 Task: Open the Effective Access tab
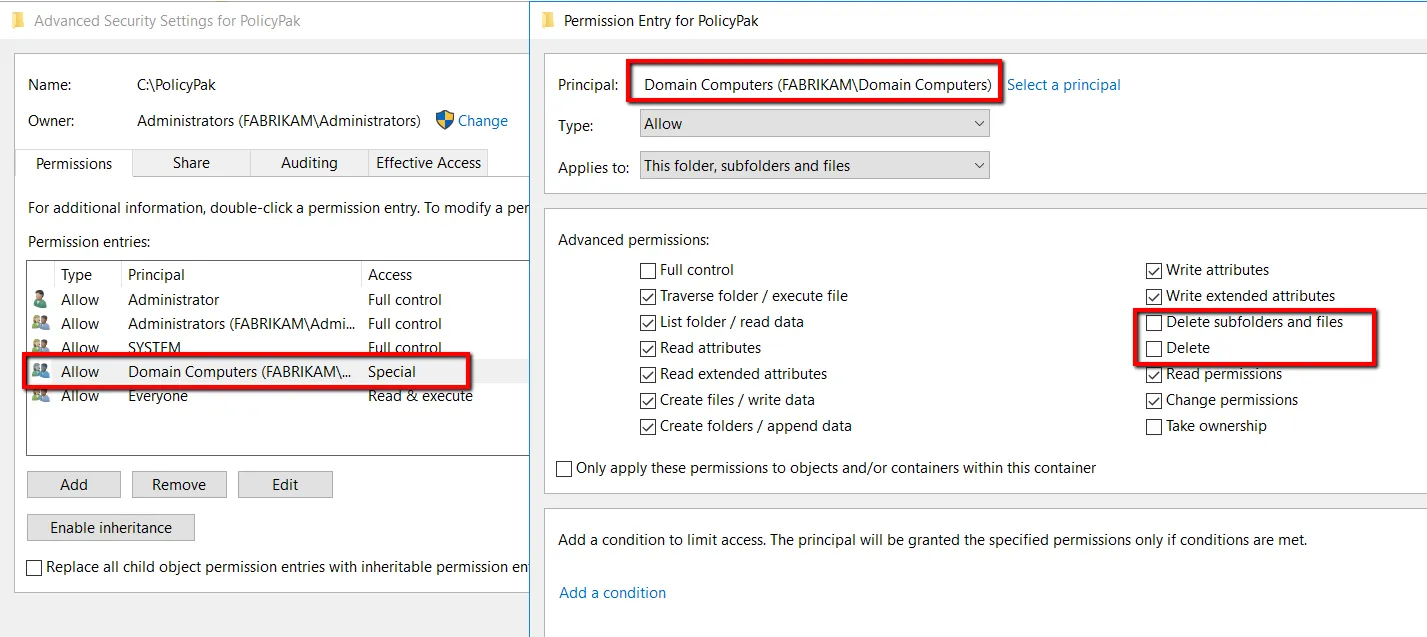click(x=428, y=163)
